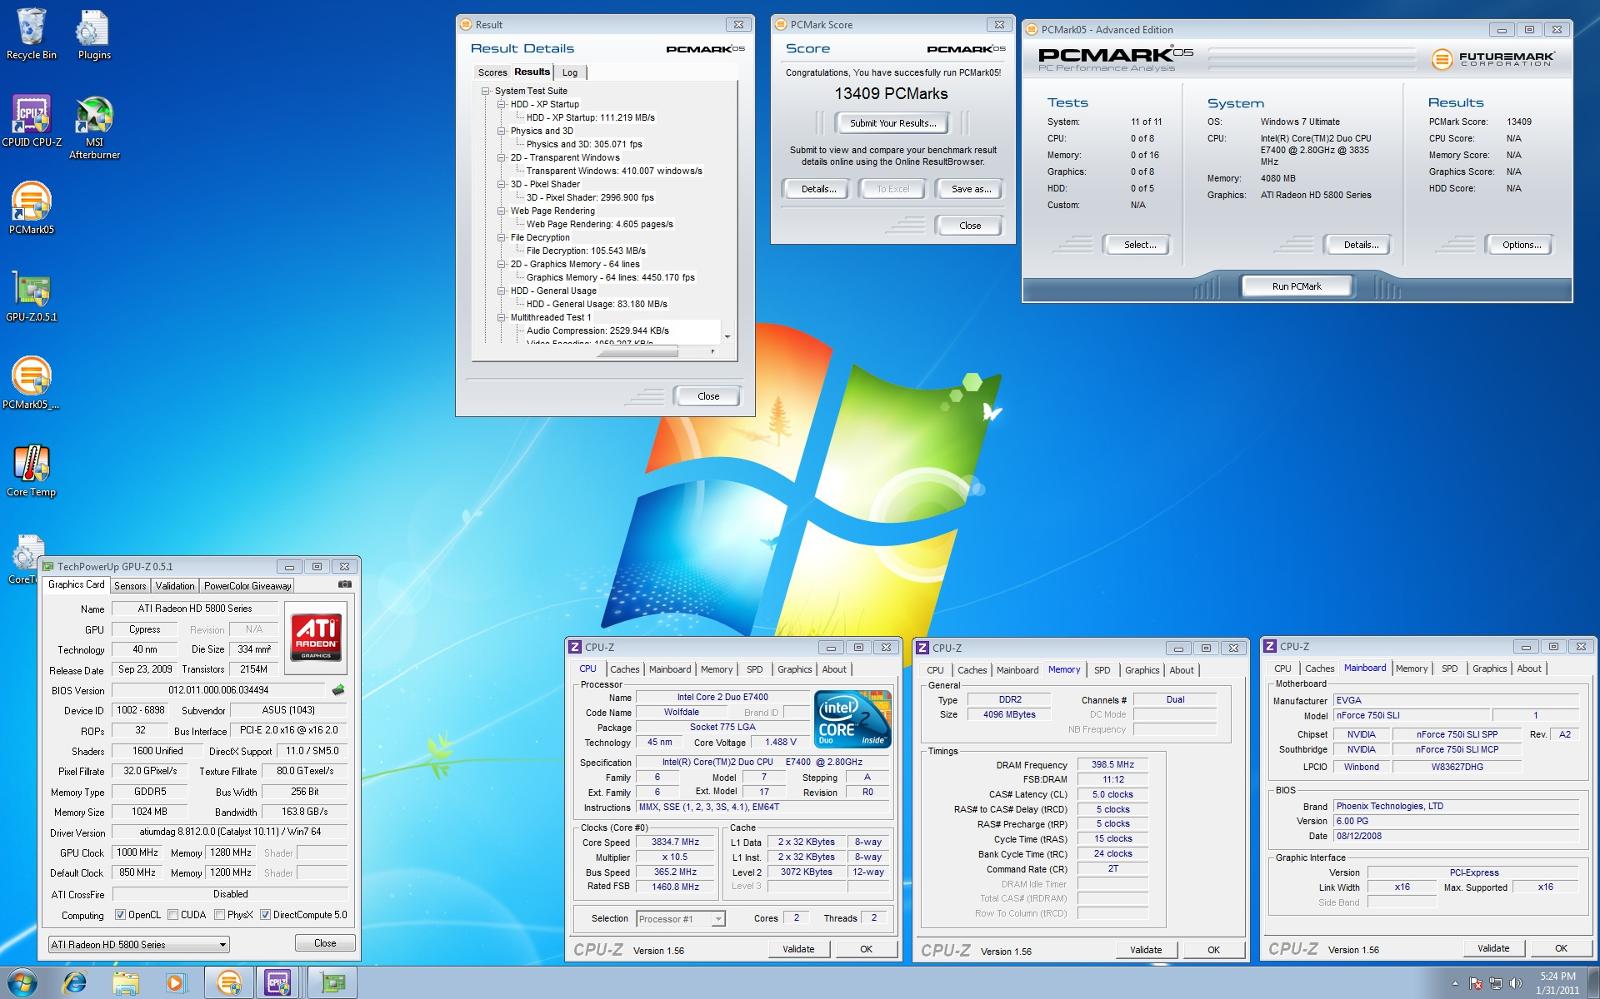Viewport: 1600px width, 999px height.
Task: Click Select button under Tests
Action: [1139, 245]
